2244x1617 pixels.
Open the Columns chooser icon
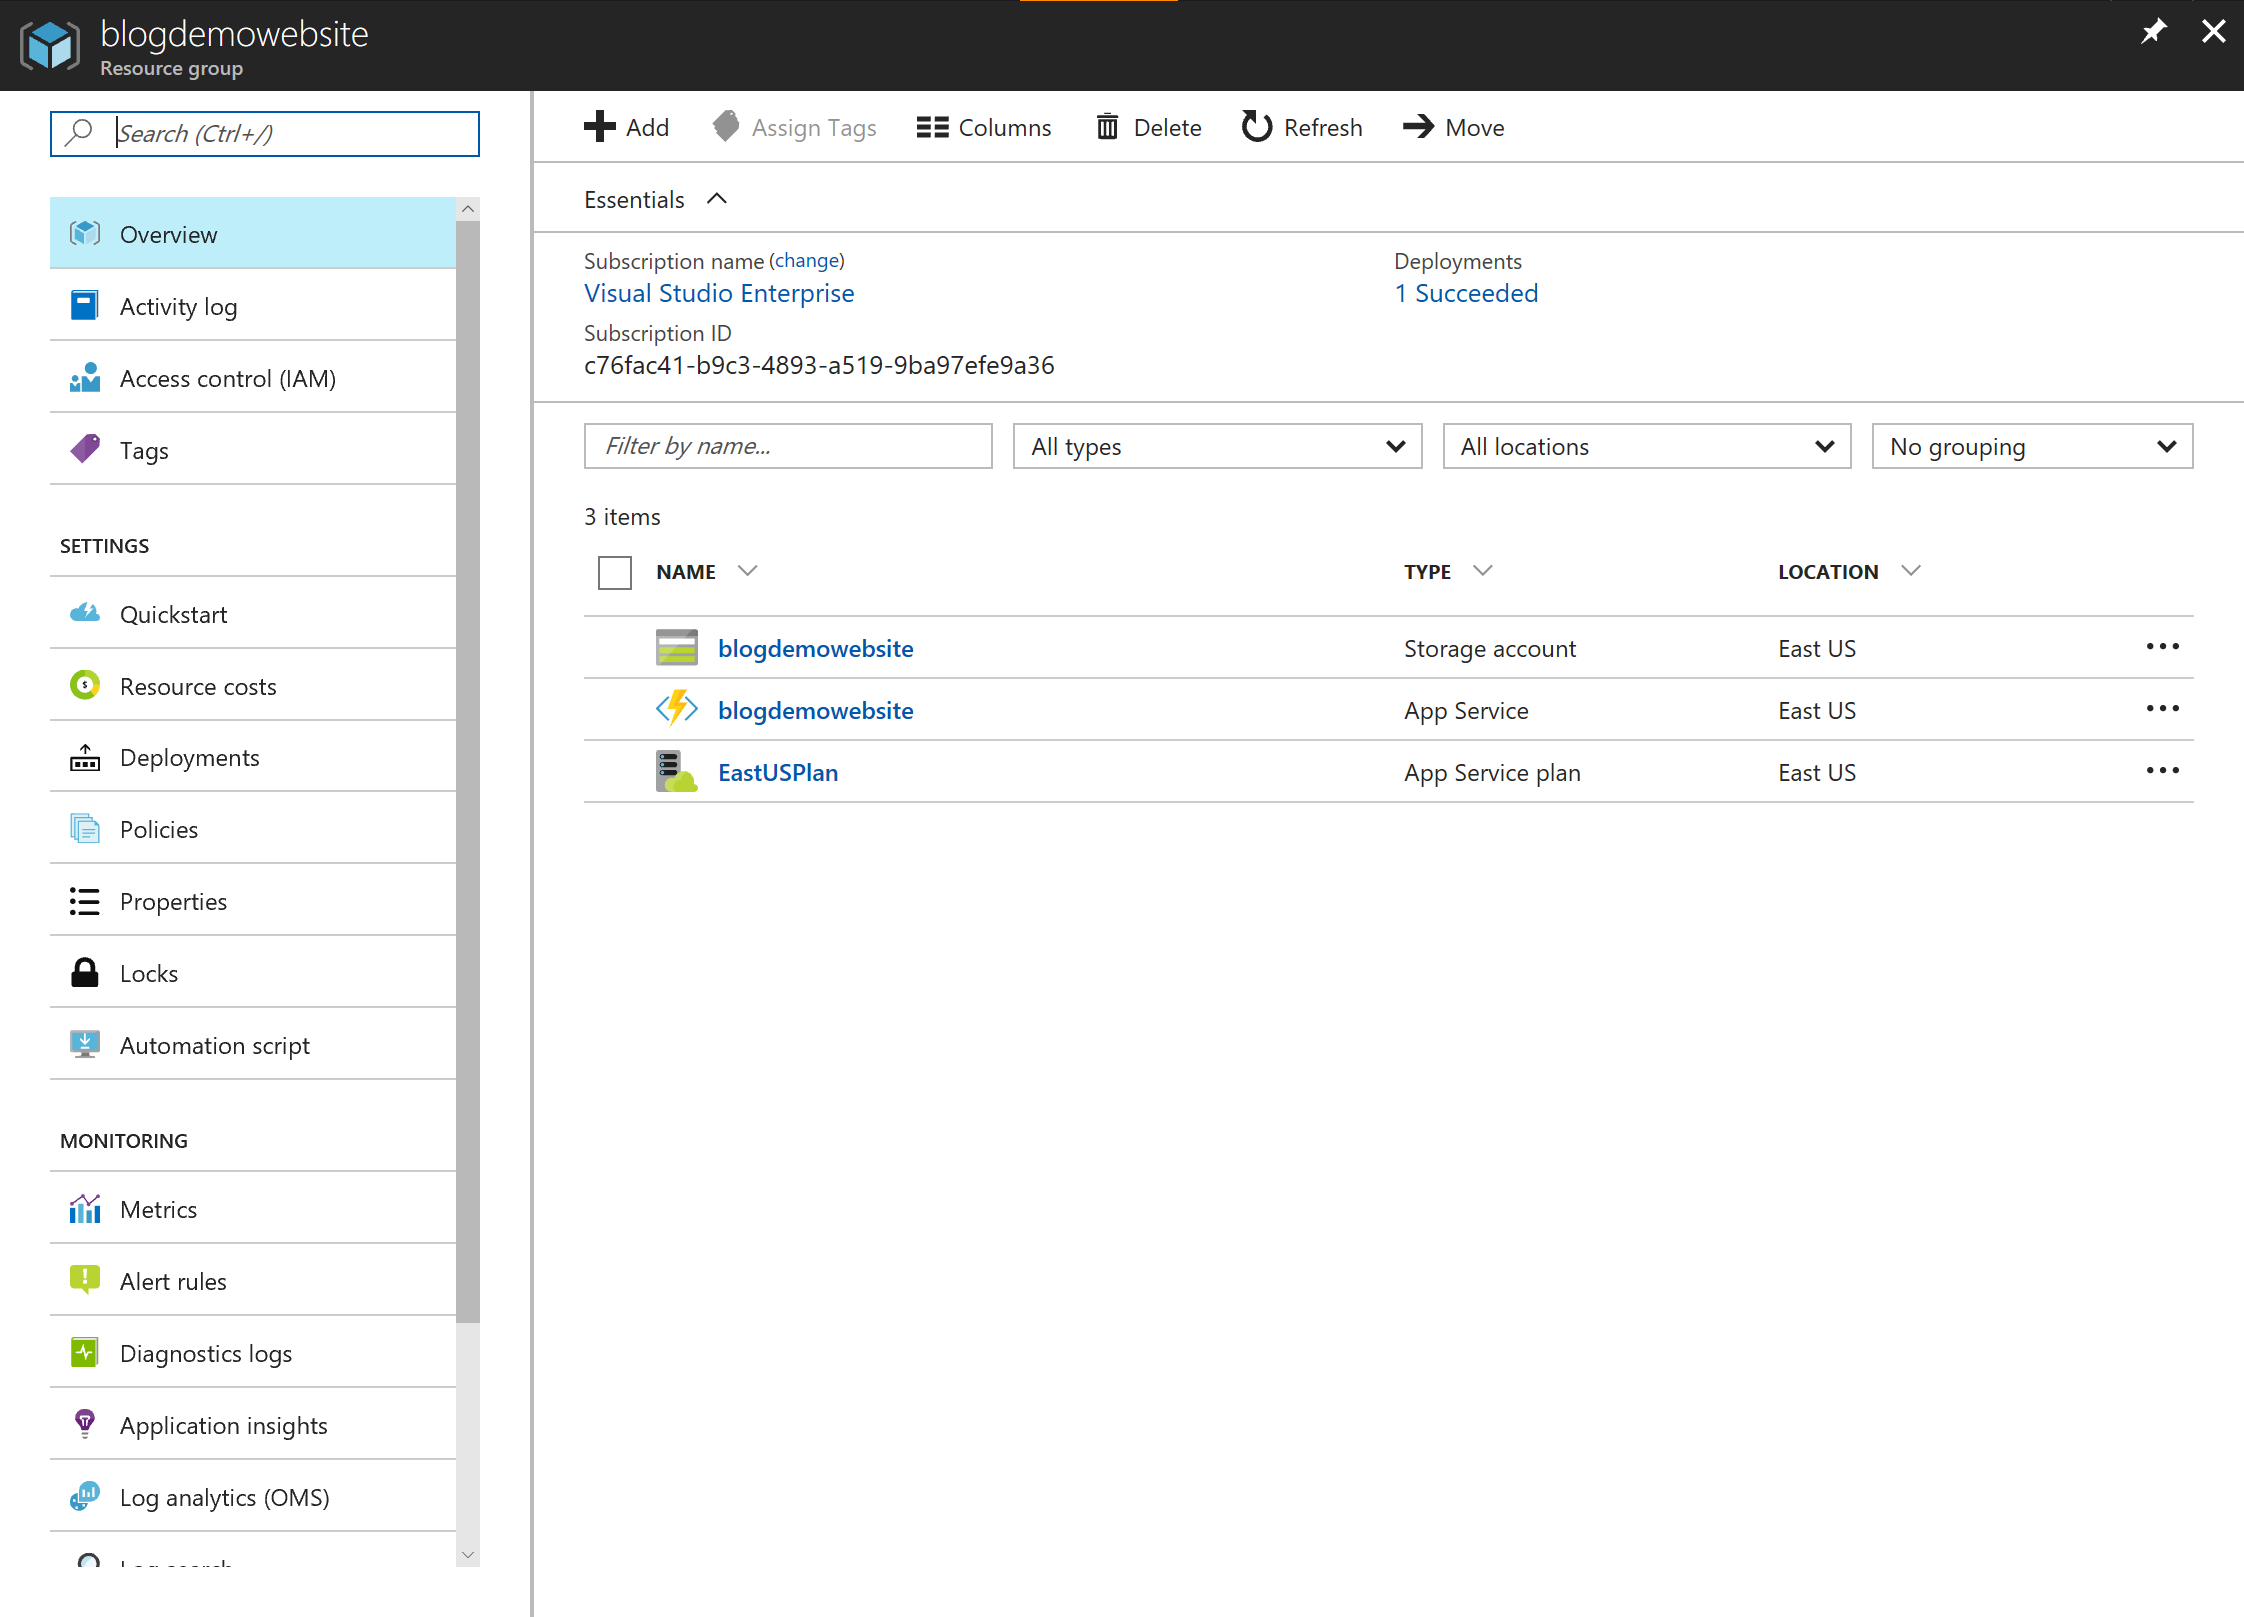(932, 127)
